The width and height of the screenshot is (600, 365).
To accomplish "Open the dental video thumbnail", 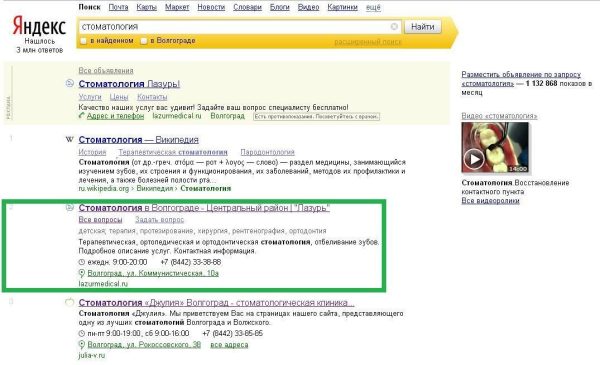I will tap(495, 148).
